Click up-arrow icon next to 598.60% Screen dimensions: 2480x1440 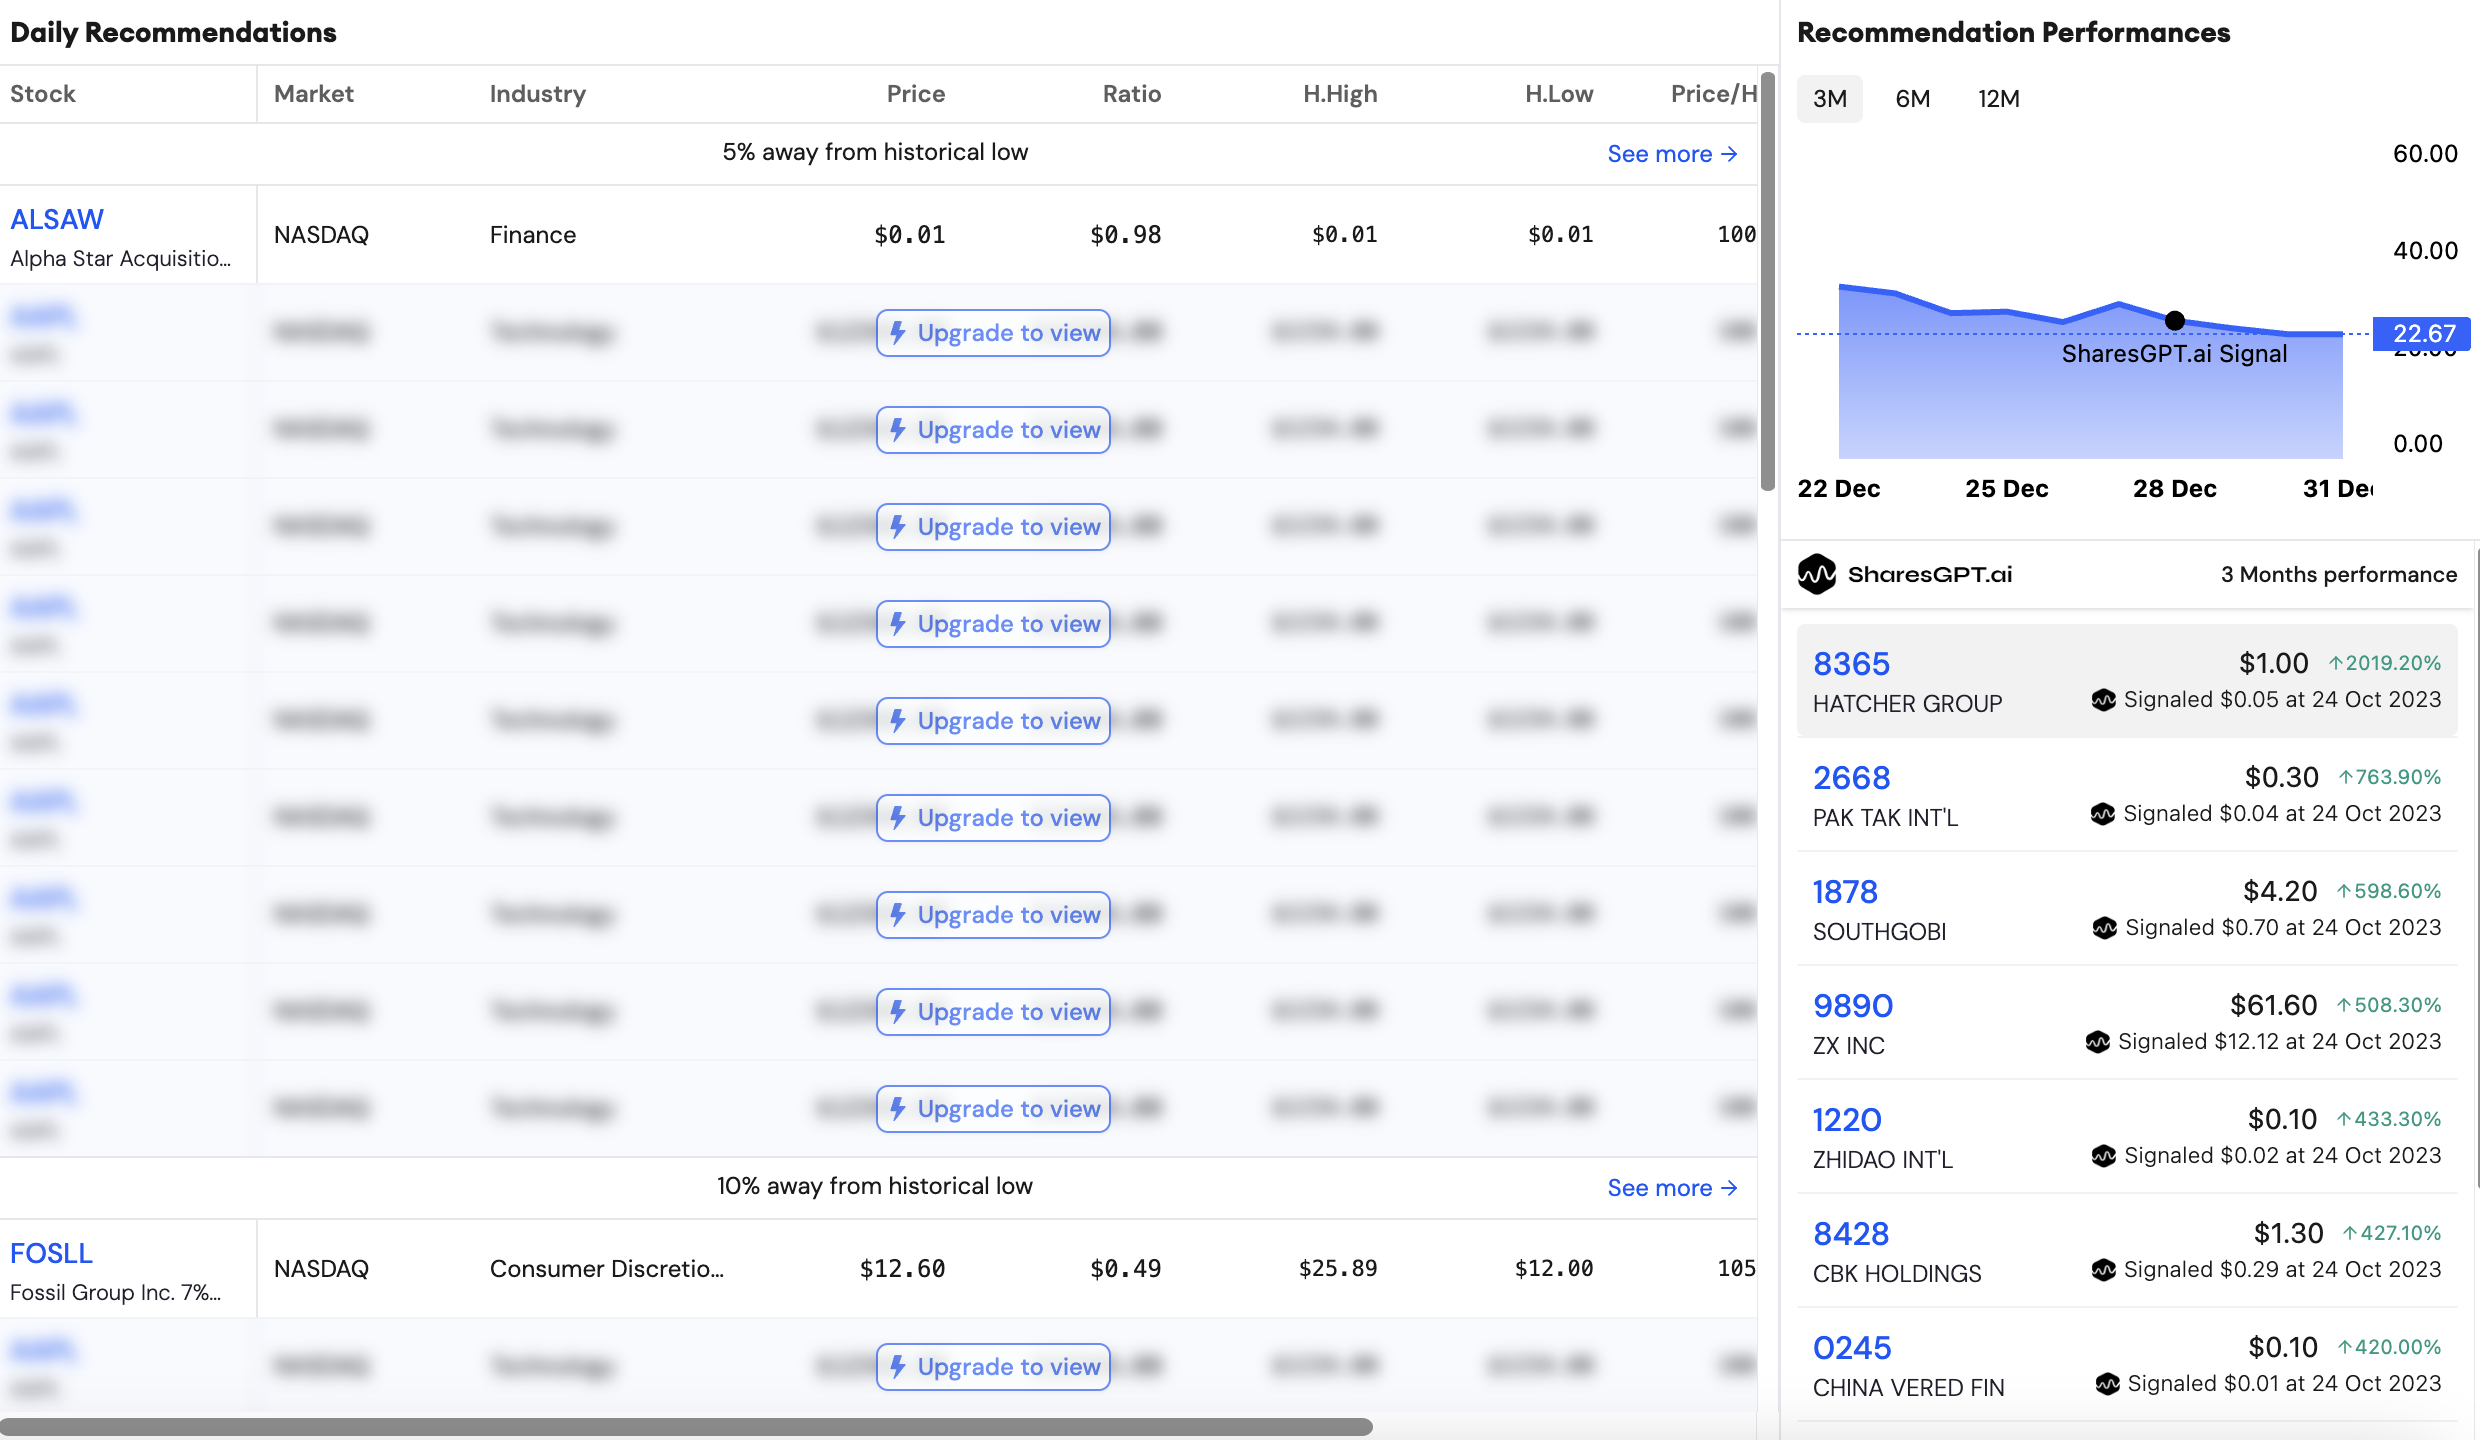click(x=2344, y=891)
